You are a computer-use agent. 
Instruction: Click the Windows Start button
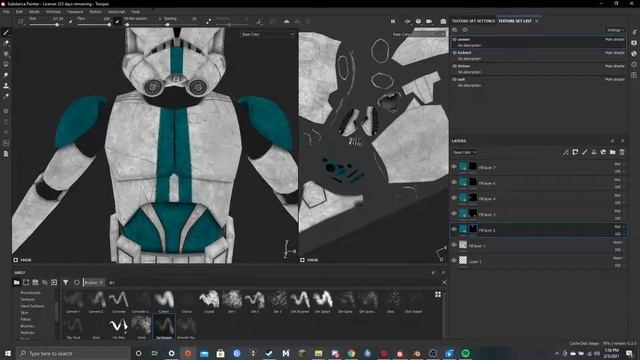point(8,353)
